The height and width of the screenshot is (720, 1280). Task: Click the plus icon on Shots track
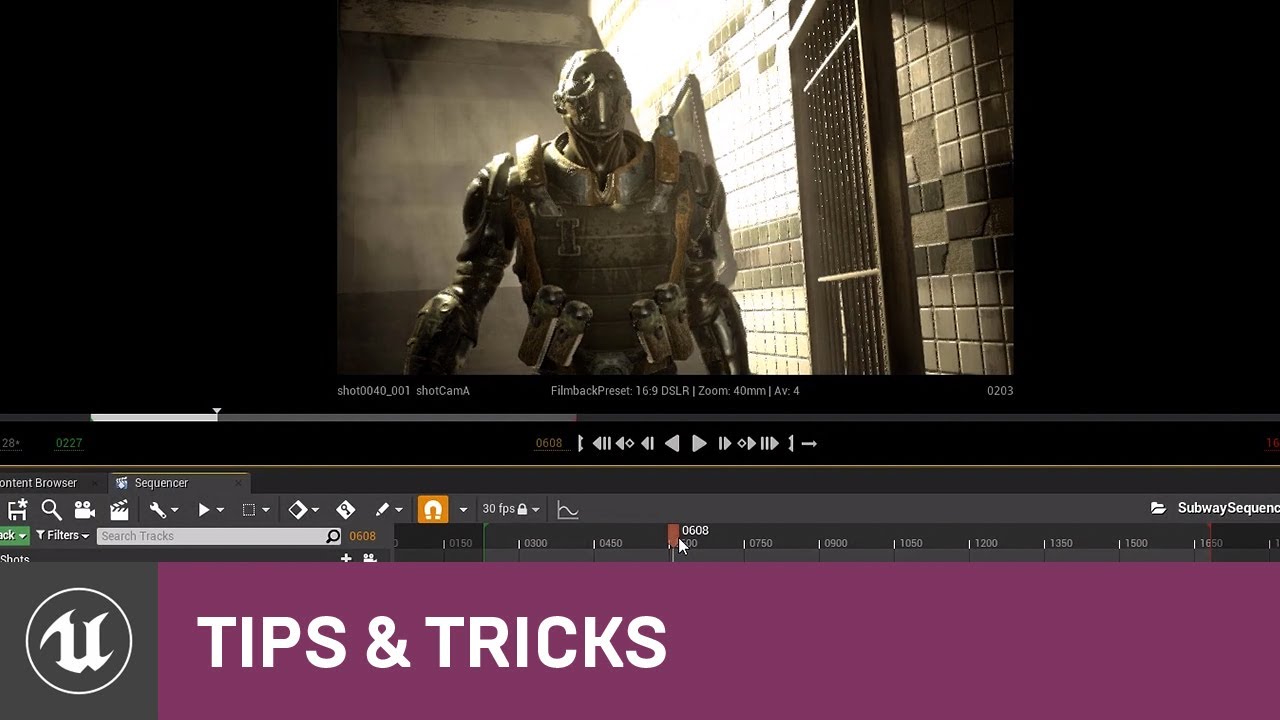point(346,558)
